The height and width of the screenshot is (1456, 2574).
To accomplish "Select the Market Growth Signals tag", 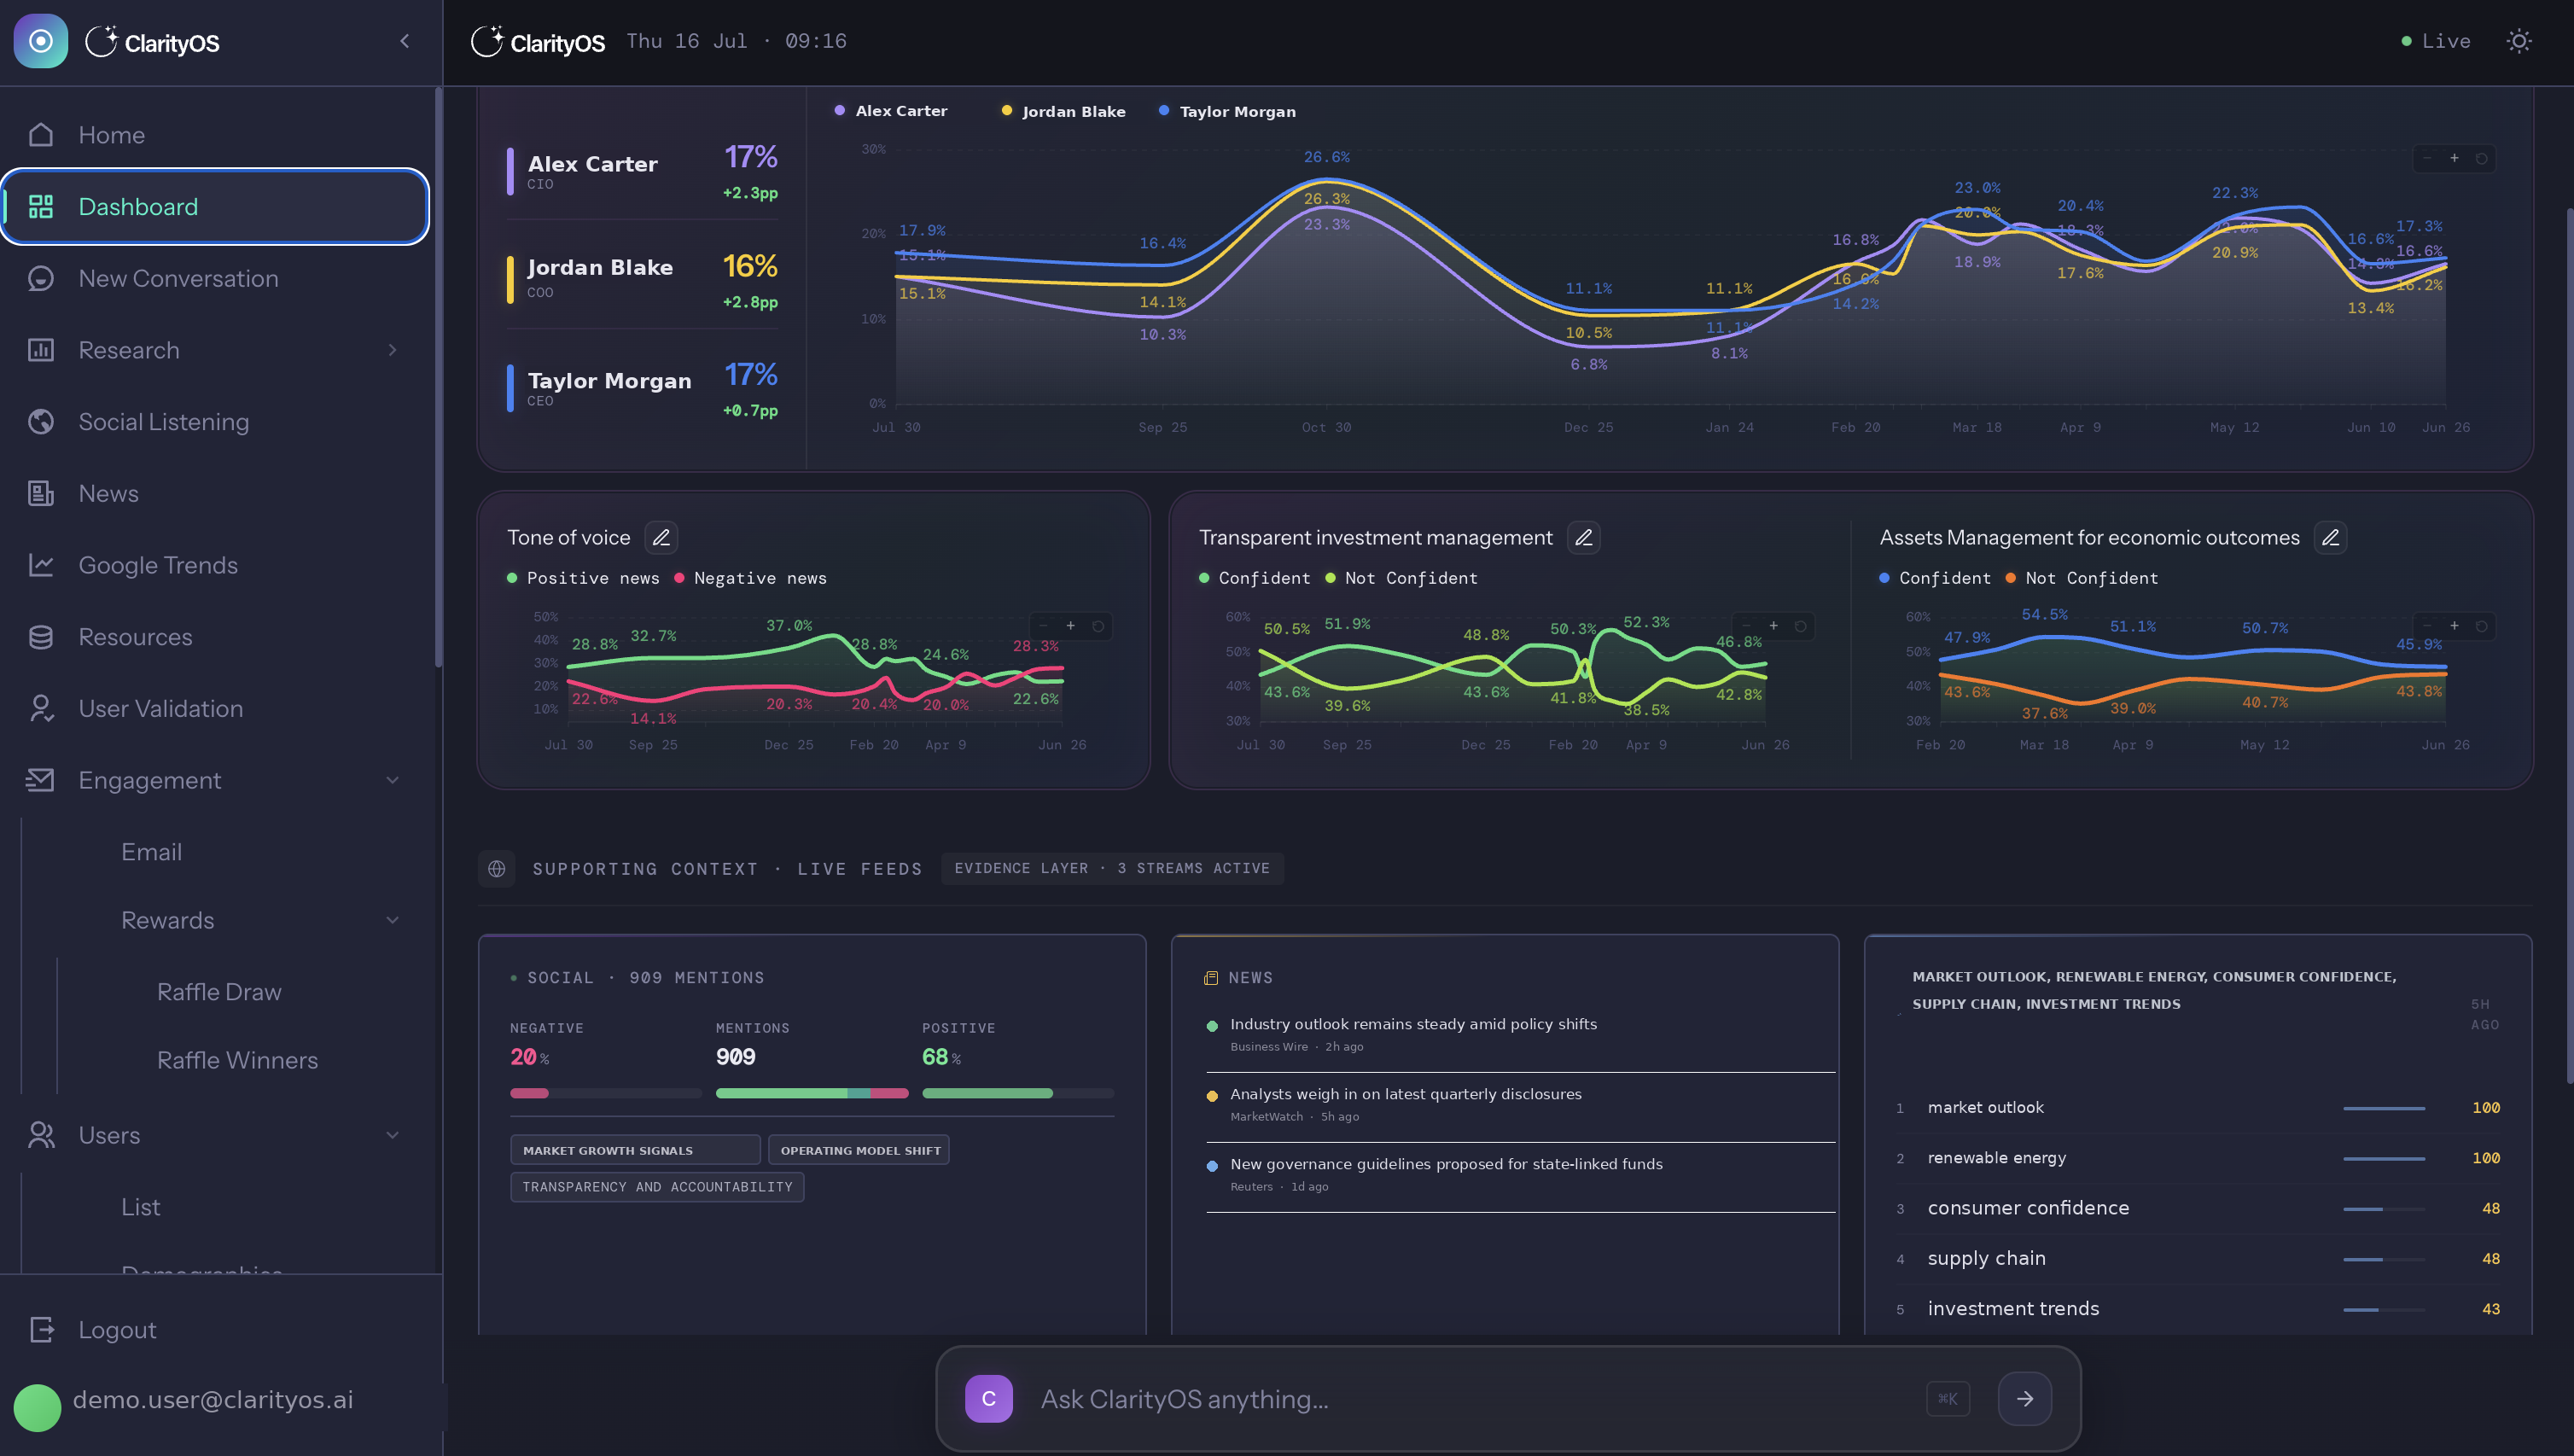I will coord(635,1150).
